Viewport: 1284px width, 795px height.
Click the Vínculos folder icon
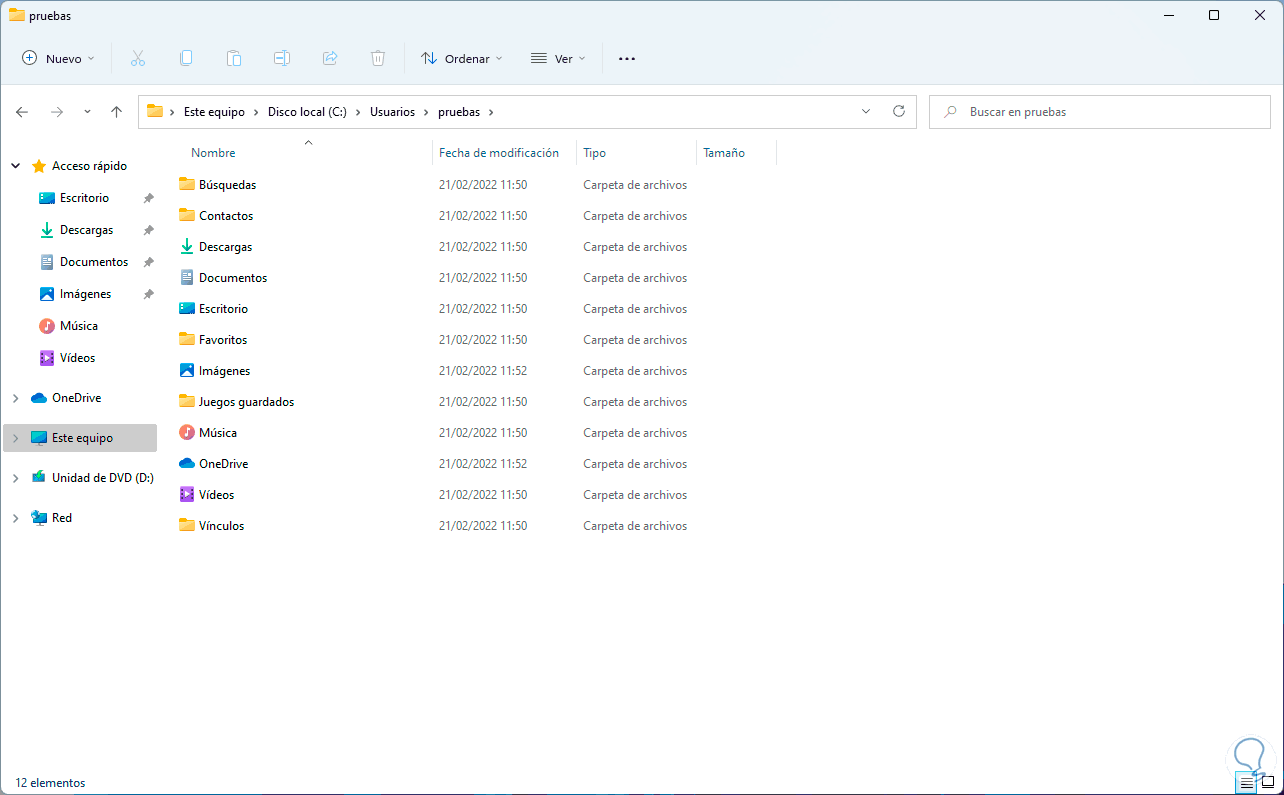(x=186, y=525)
